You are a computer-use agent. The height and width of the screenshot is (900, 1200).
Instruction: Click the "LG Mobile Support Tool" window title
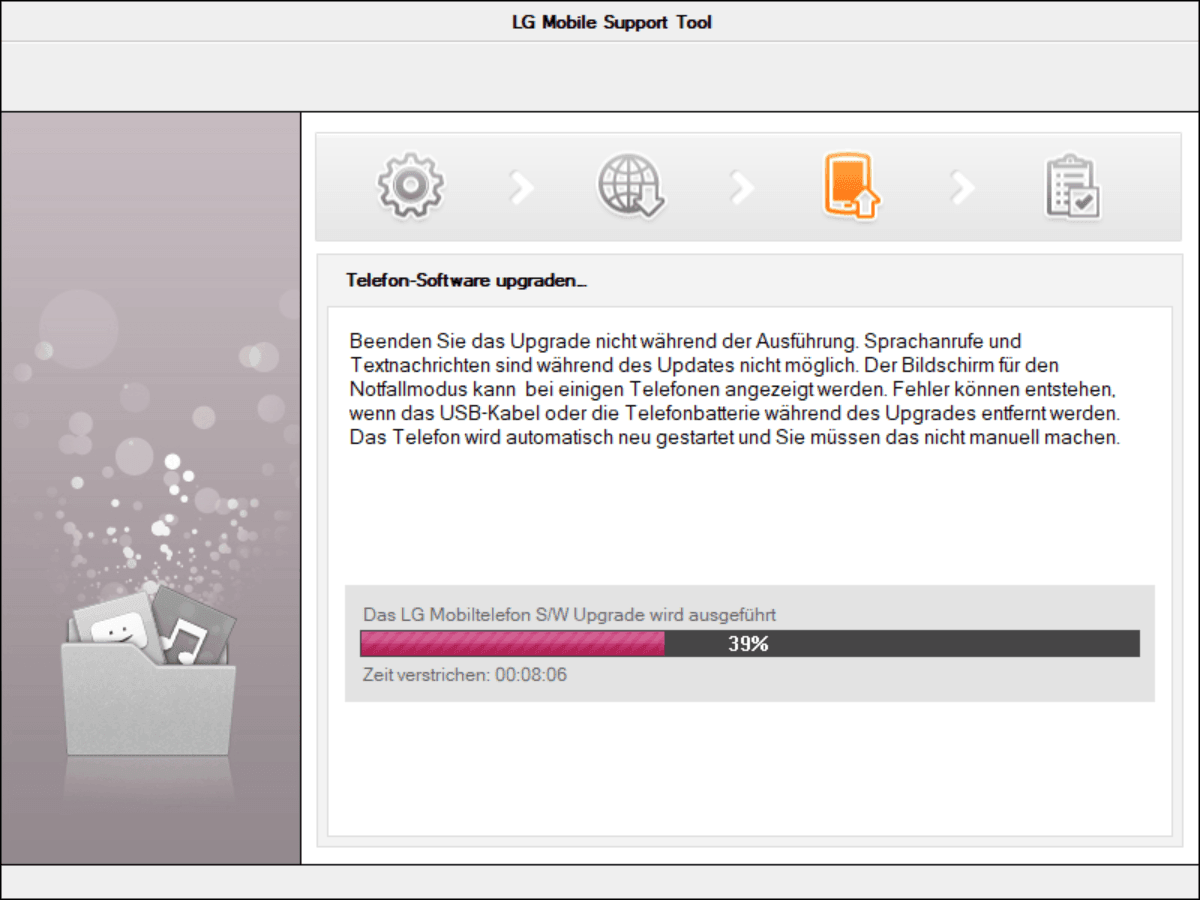[612, 22]
